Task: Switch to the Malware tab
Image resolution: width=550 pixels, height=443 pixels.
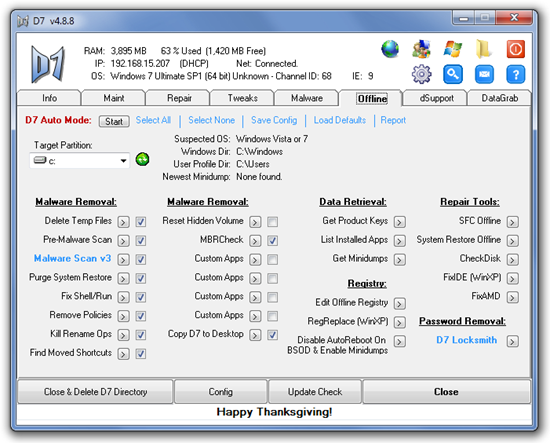Action: 307,98
